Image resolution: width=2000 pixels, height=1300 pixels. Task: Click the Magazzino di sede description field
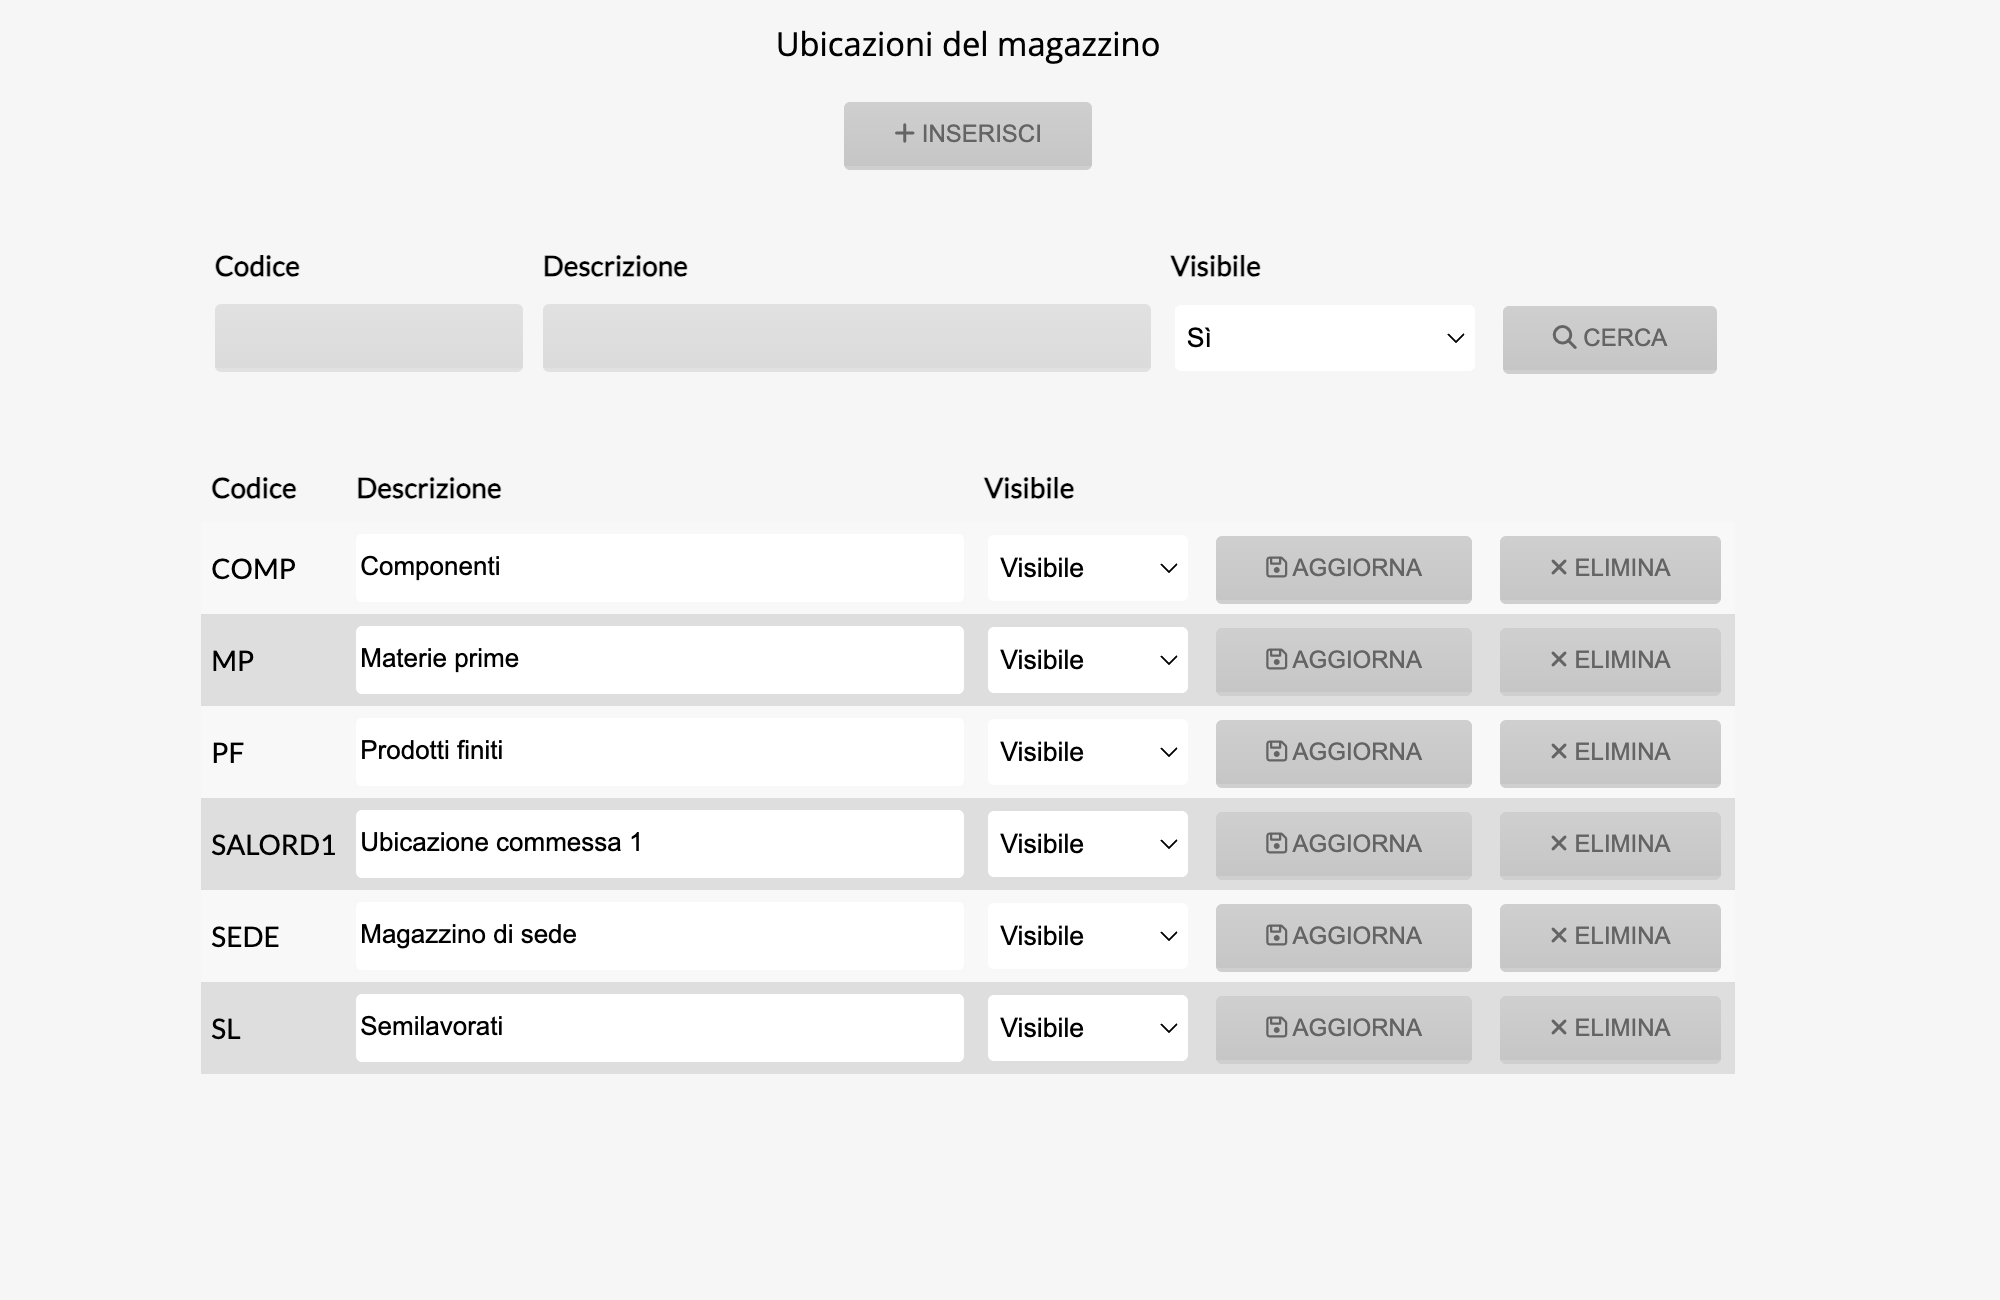click(659, 936)
